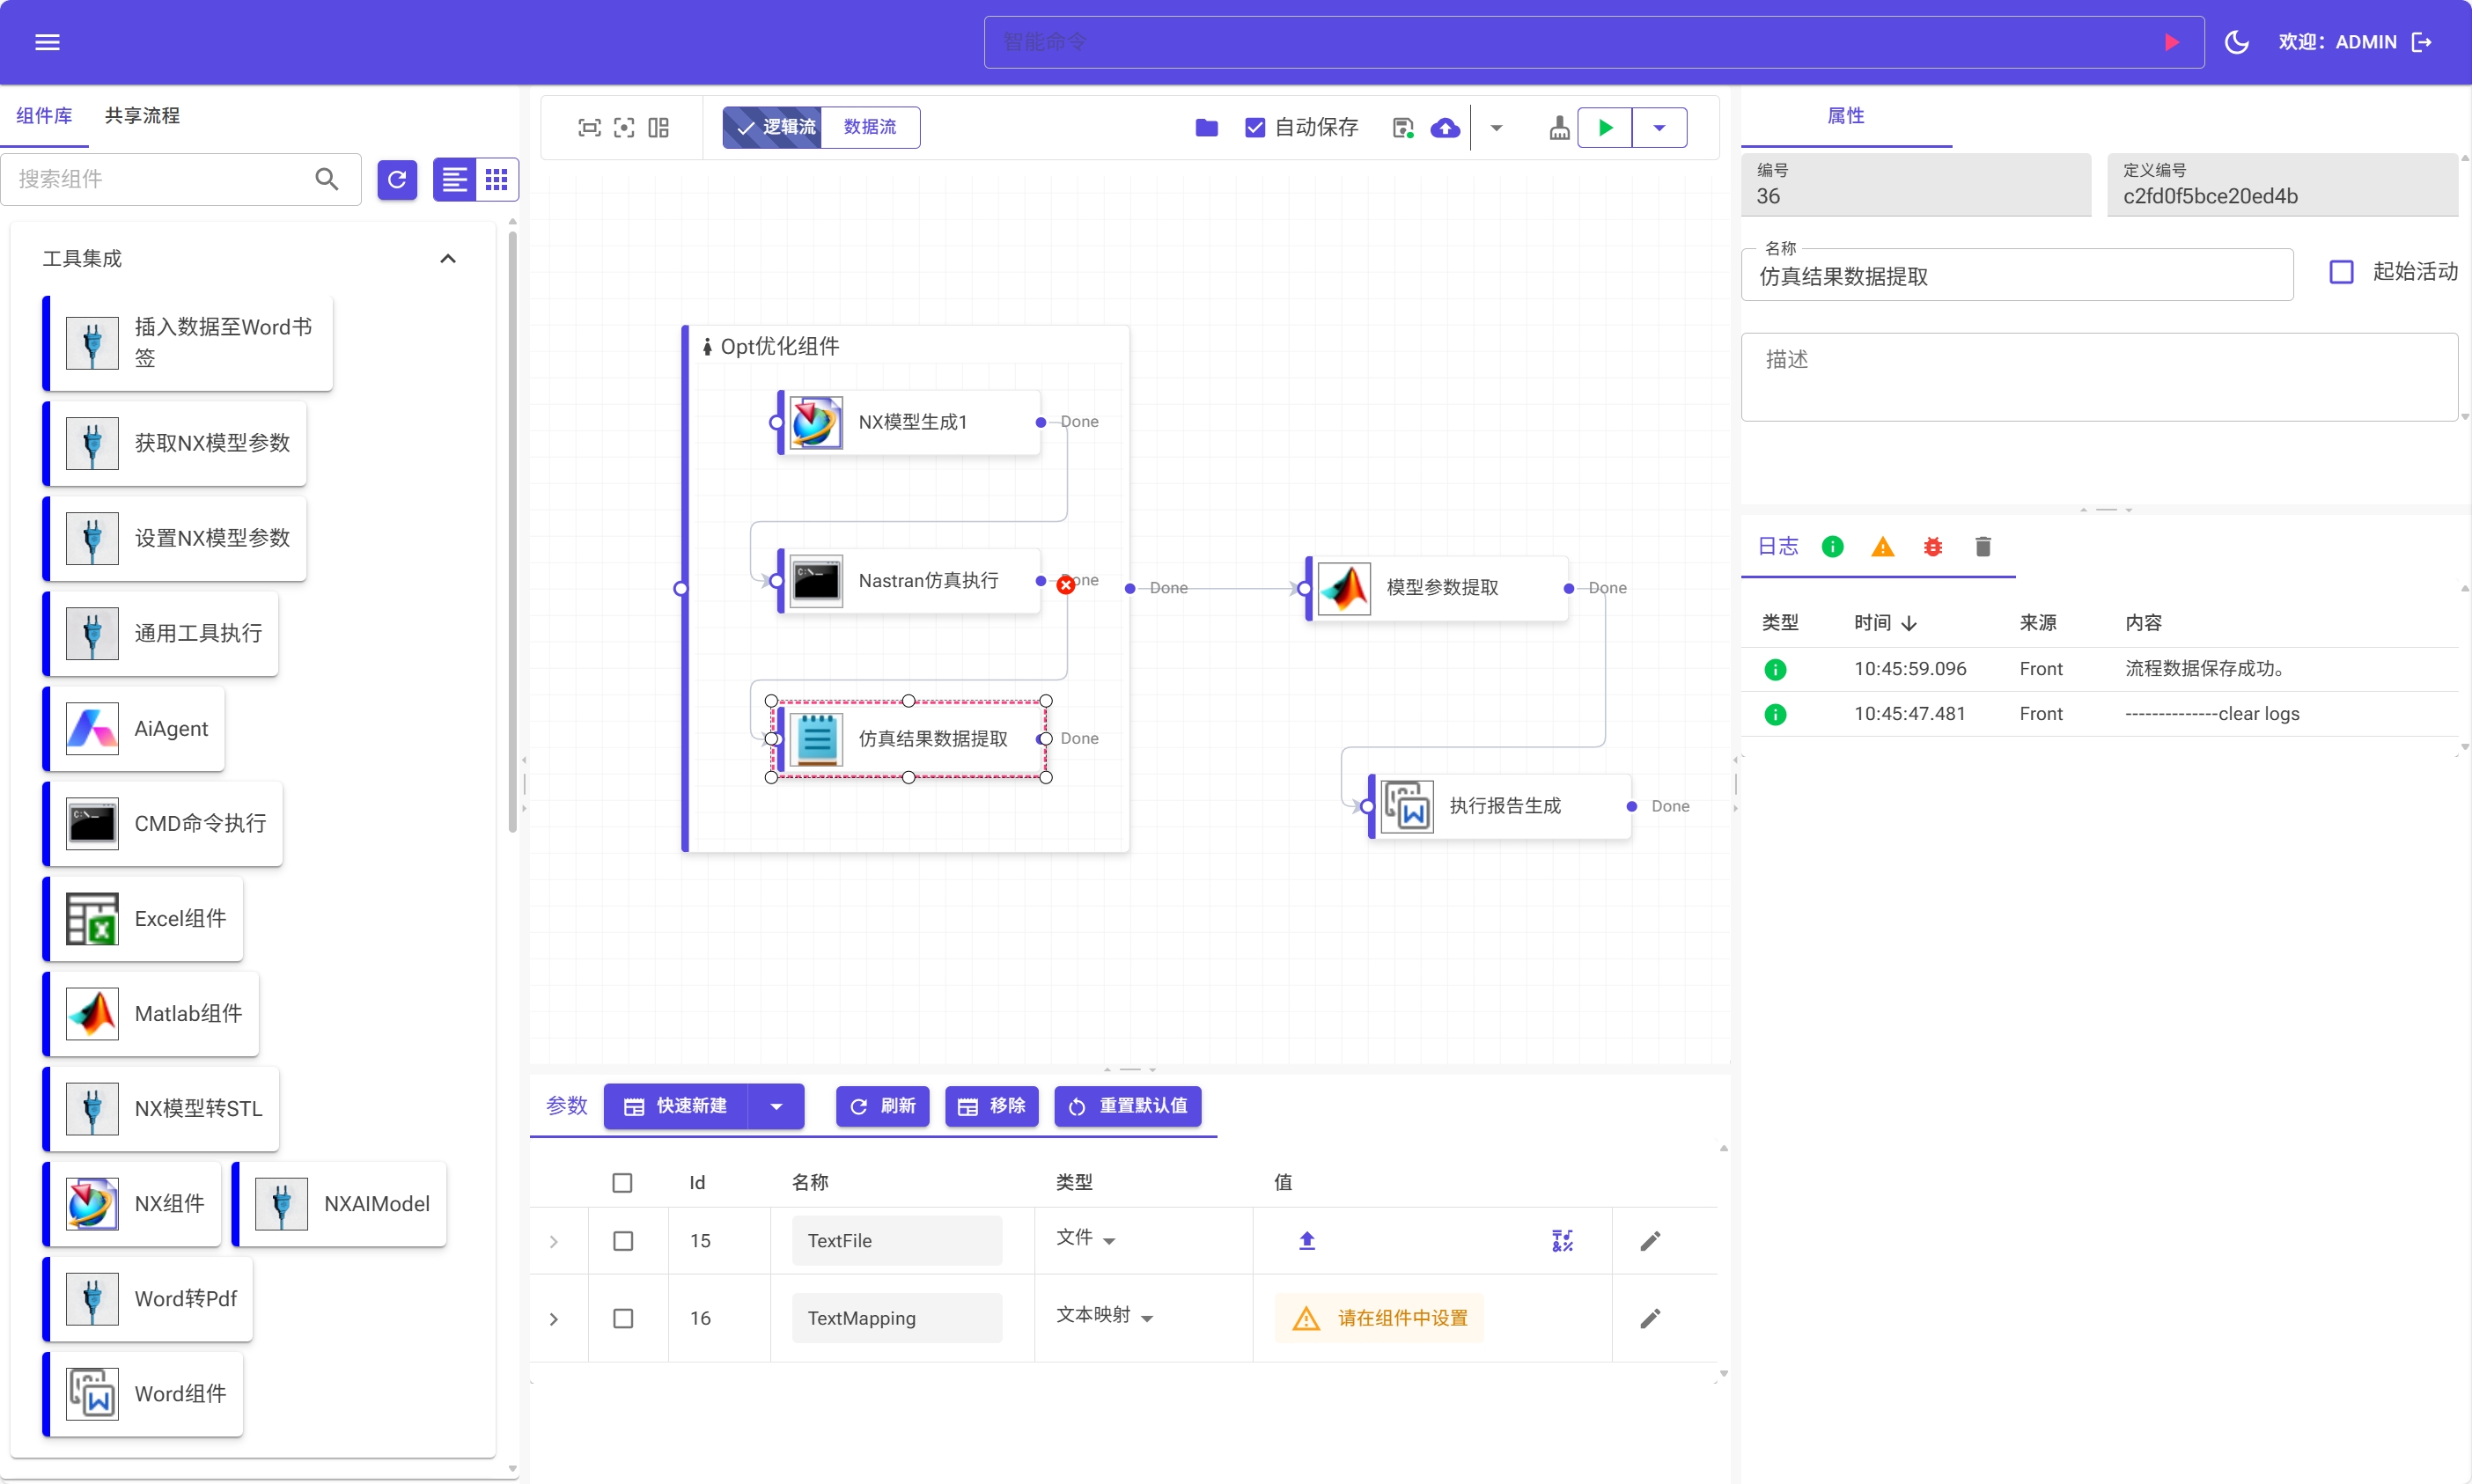Clear logs with the trash icon

coord(1982,546)
